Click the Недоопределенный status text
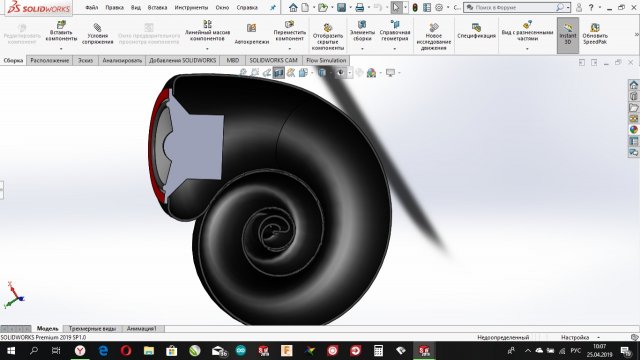This screenshot has height=360, width=640. coord(503,338)
